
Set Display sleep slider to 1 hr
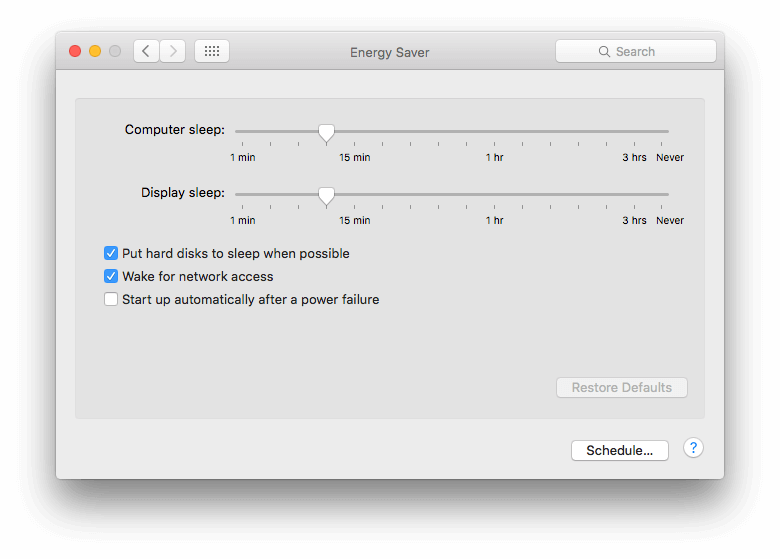point(494,194)
